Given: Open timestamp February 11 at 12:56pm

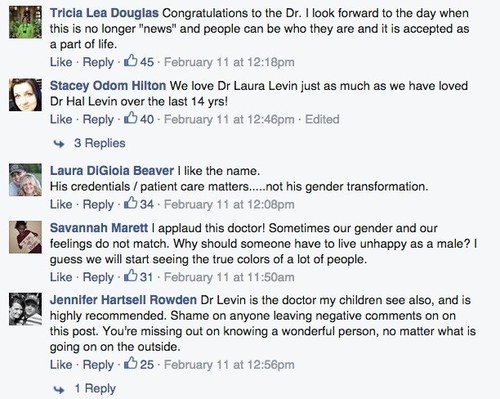Looking at the screenshot, I should tap(229, 365).
